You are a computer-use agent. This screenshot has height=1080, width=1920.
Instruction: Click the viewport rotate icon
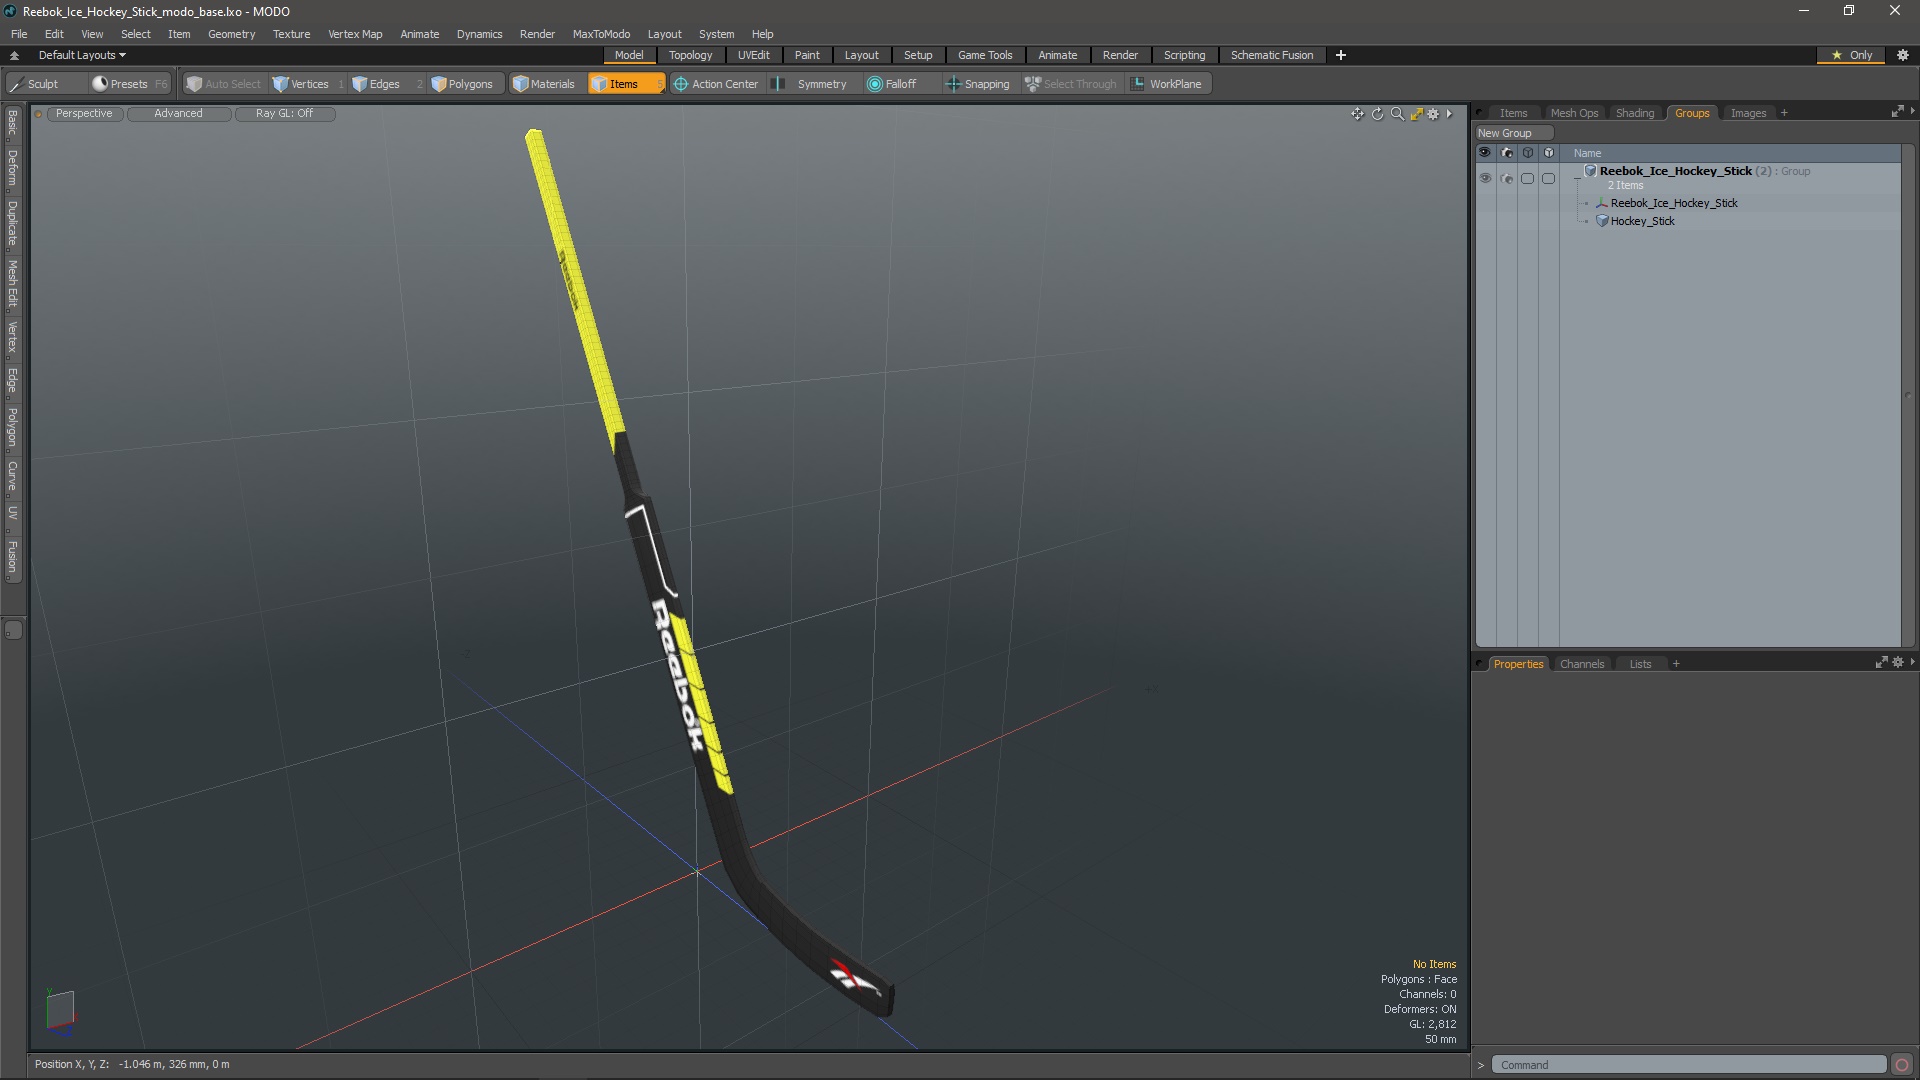(x=1377, y=114)
